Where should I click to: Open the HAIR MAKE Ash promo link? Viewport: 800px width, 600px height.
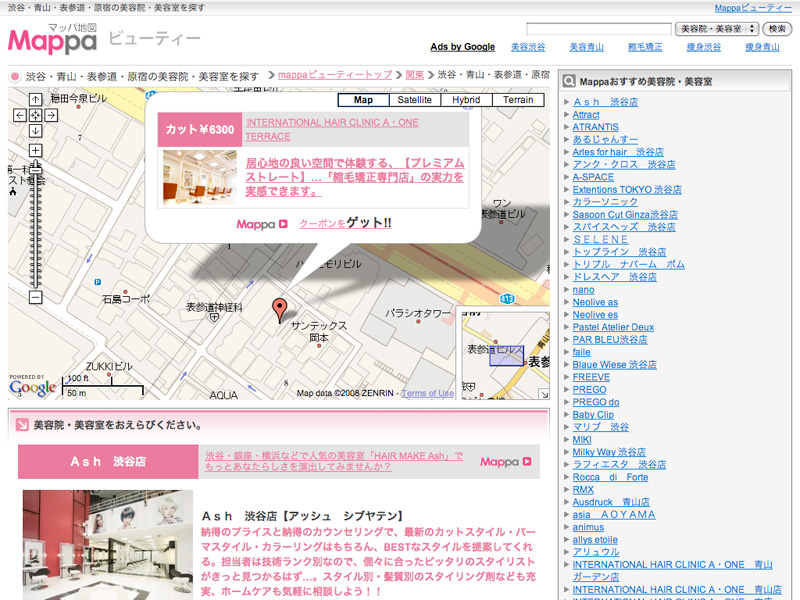pyautogui.click(x=334, y=461)
